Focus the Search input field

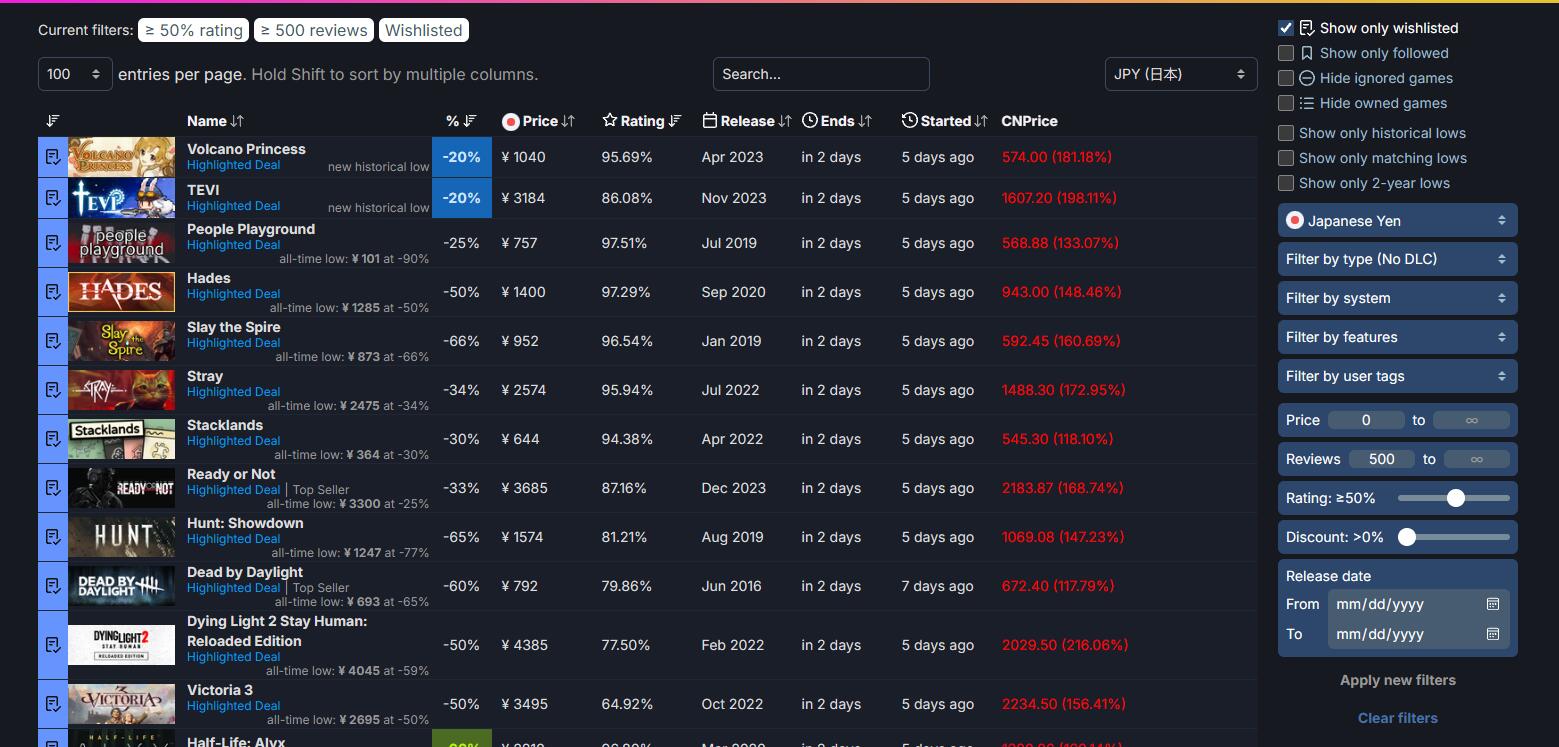point(821,74)
